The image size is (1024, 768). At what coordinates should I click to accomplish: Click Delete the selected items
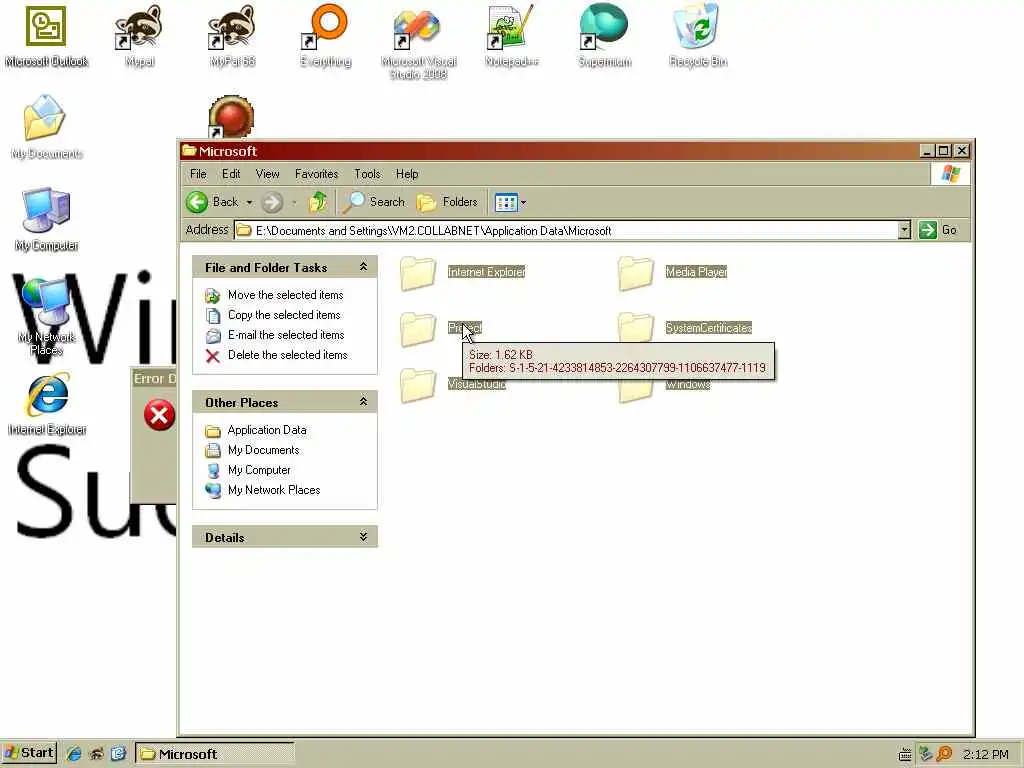pyautogui.click(x=287, y=355)
